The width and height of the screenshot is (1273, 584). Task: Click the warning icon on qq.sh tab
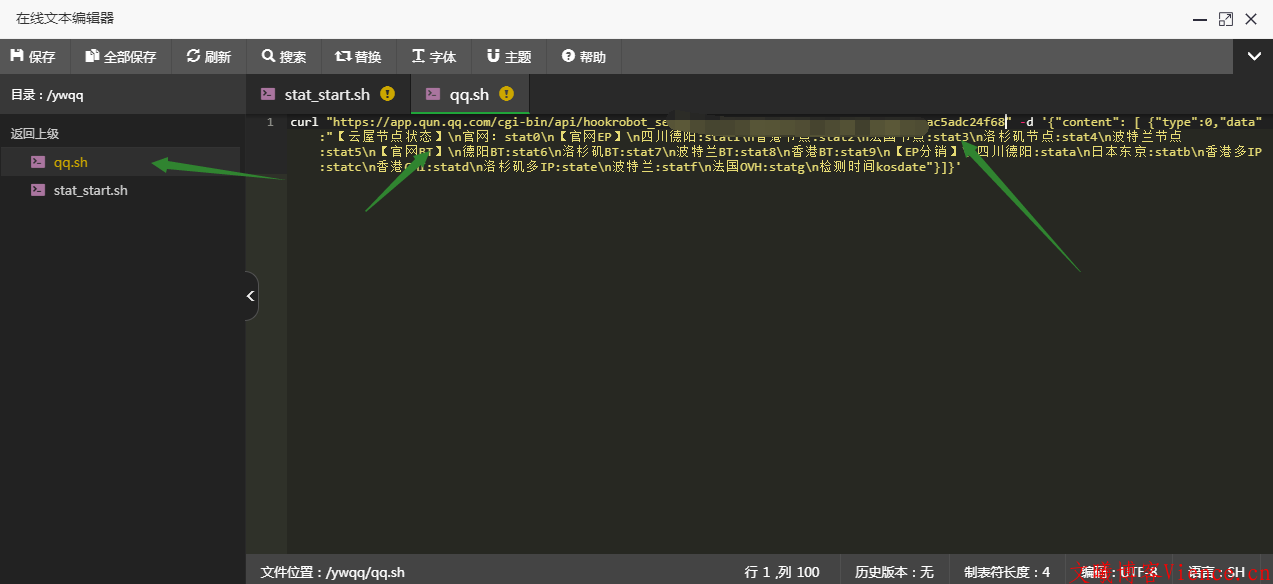point(506,93)
